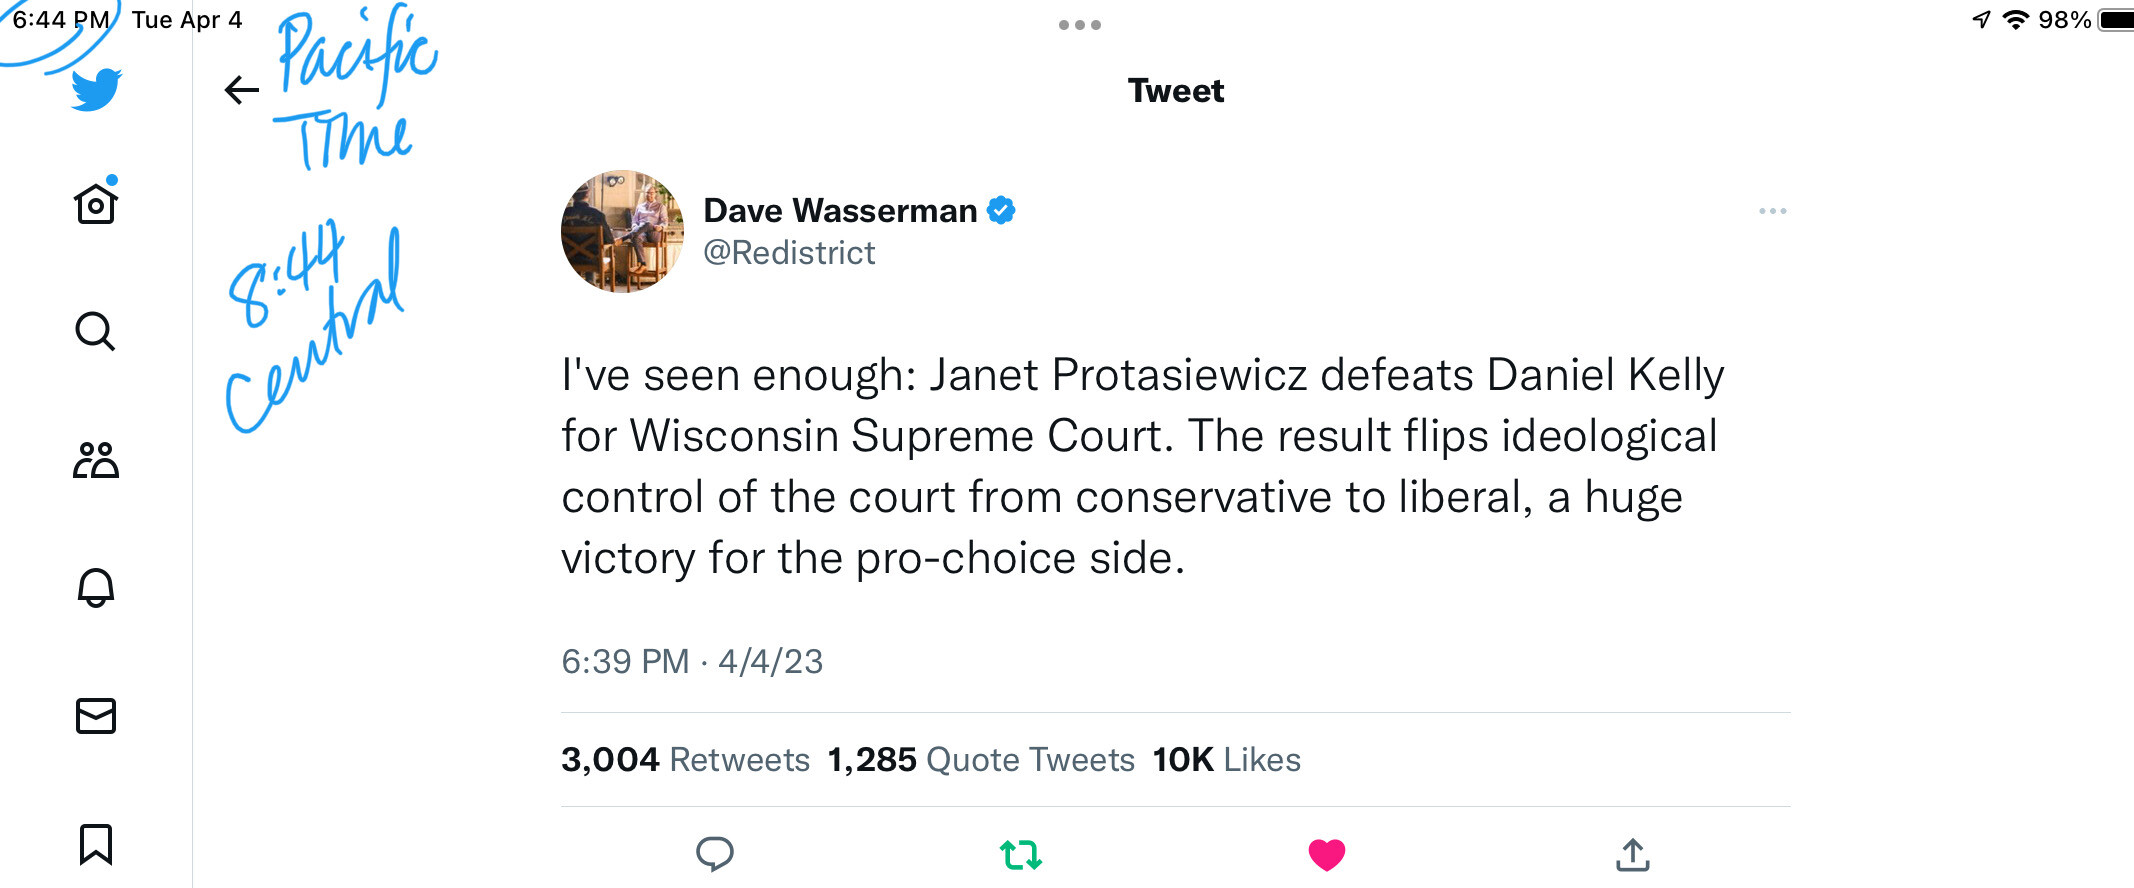Reply to the tweet
The height and width of the screenshot is (888, 2134).
pos(714,854)
